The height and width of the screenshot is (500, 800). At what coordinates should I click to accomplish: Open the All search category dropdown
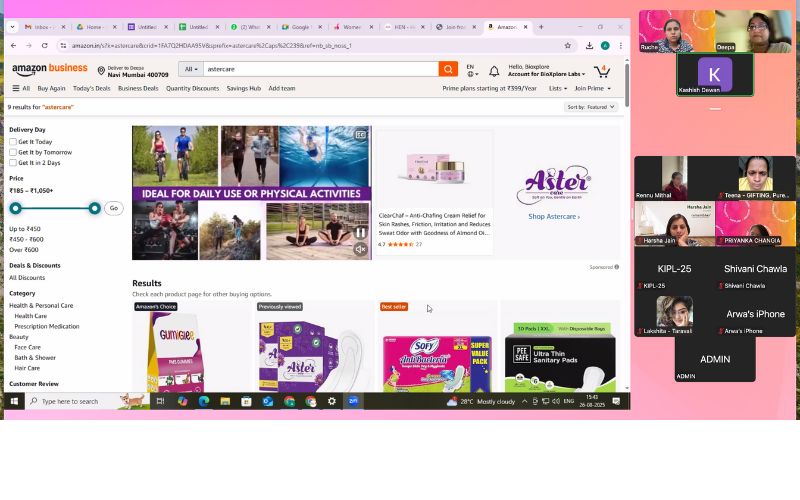(190, 69)
